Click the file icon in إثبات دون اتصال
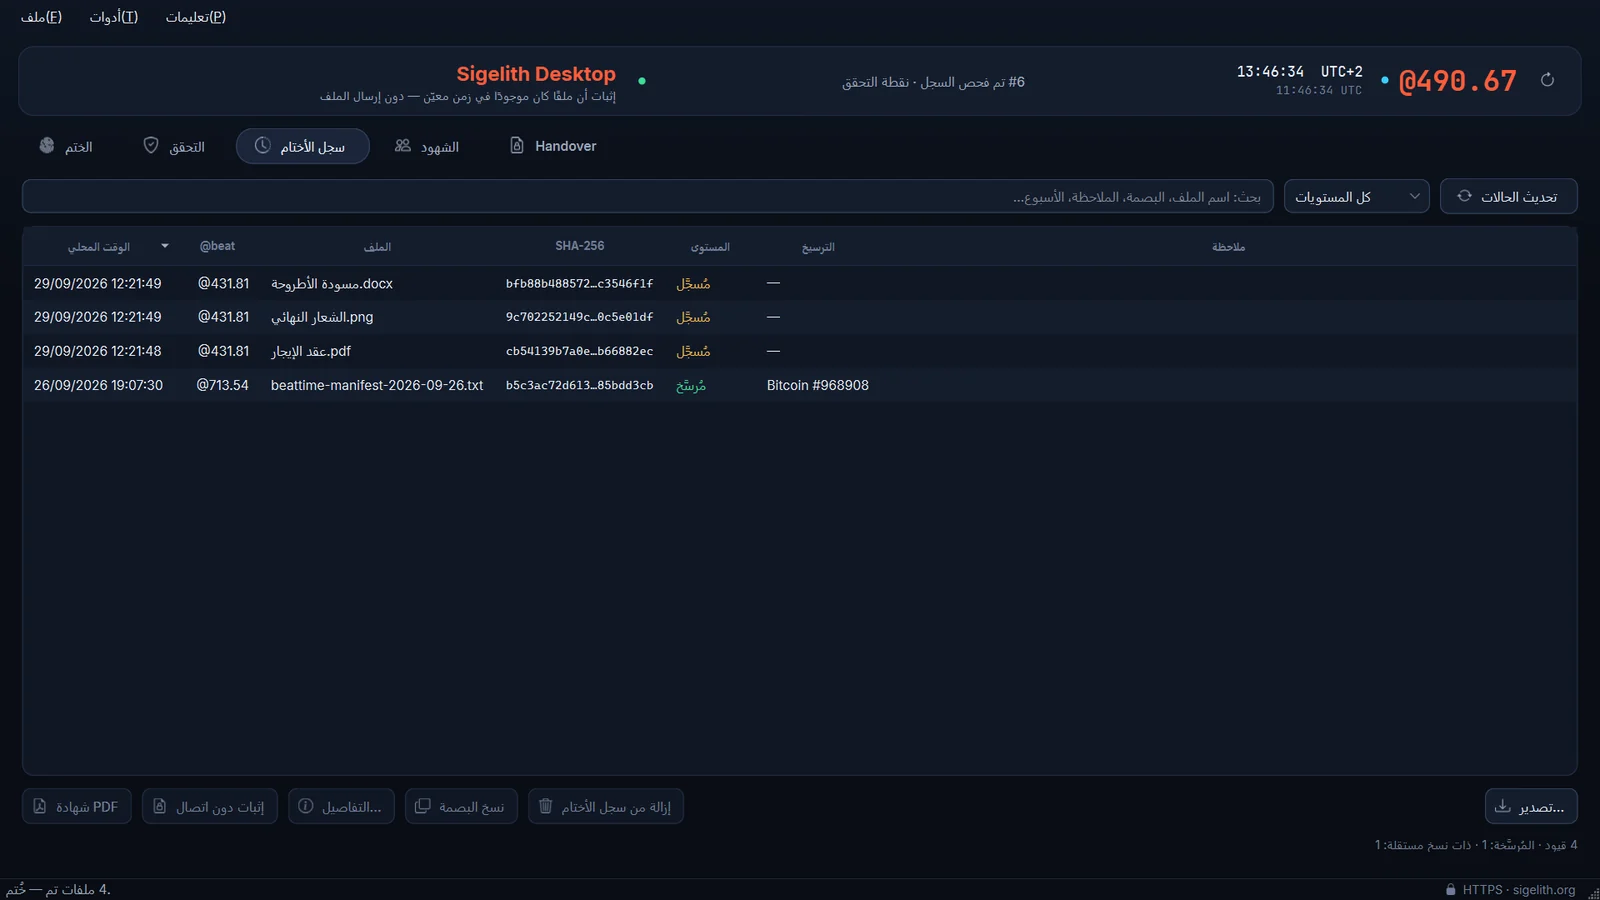Image resolution: width=1600 pixels, height=900 pixels. pyautogui.click(x=160, y=806)
